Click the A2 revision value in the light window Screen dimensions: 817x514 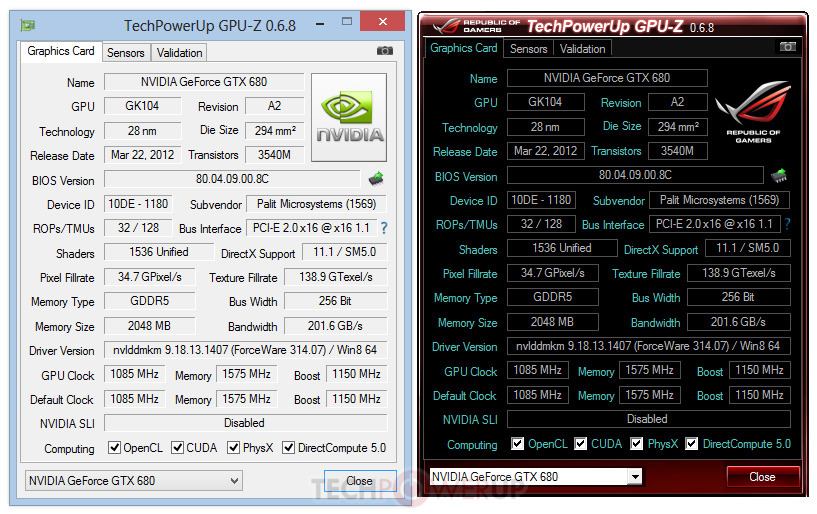[275, 106]
